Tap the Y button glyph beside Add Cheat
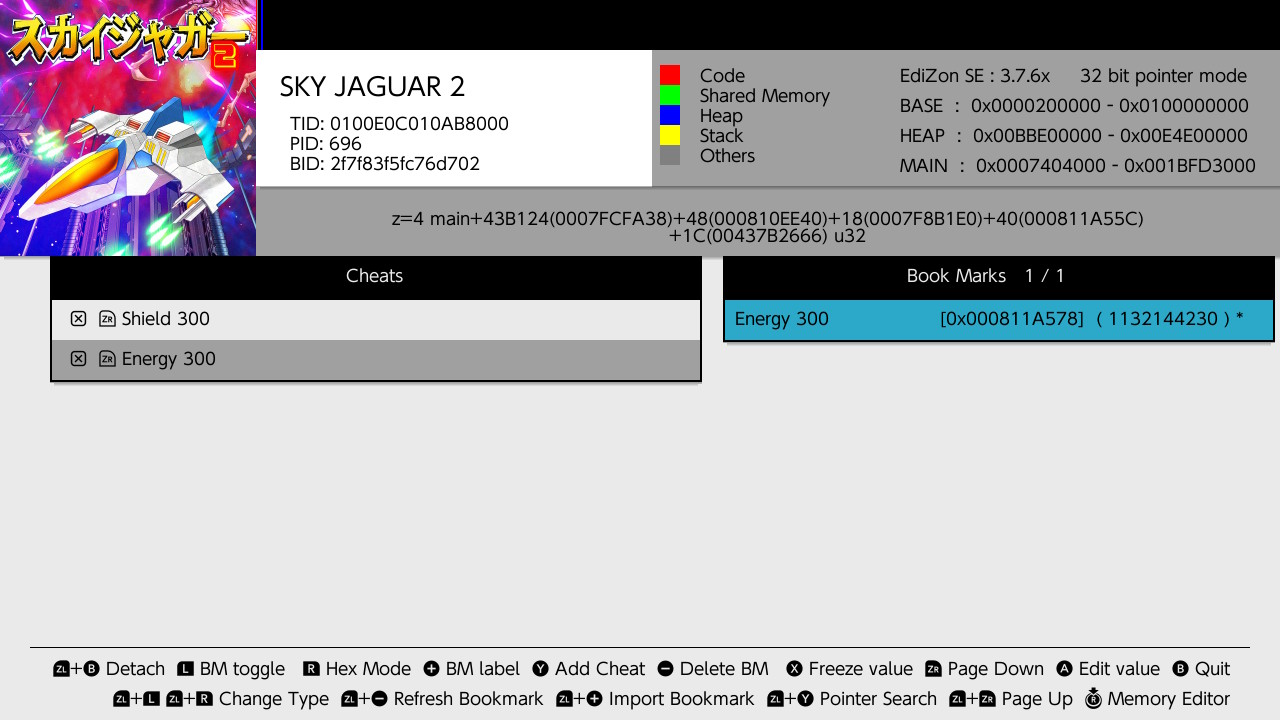The width and height of the screenshot is (1280, 720). pos(540,669)
